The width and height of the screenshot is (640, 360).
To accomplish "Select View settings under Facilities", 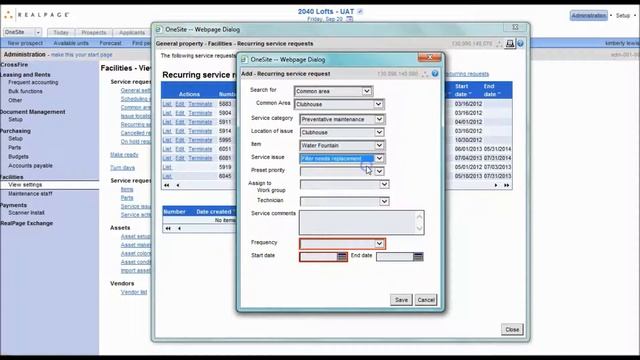I will pyautogui.click(x=25, y=184).
